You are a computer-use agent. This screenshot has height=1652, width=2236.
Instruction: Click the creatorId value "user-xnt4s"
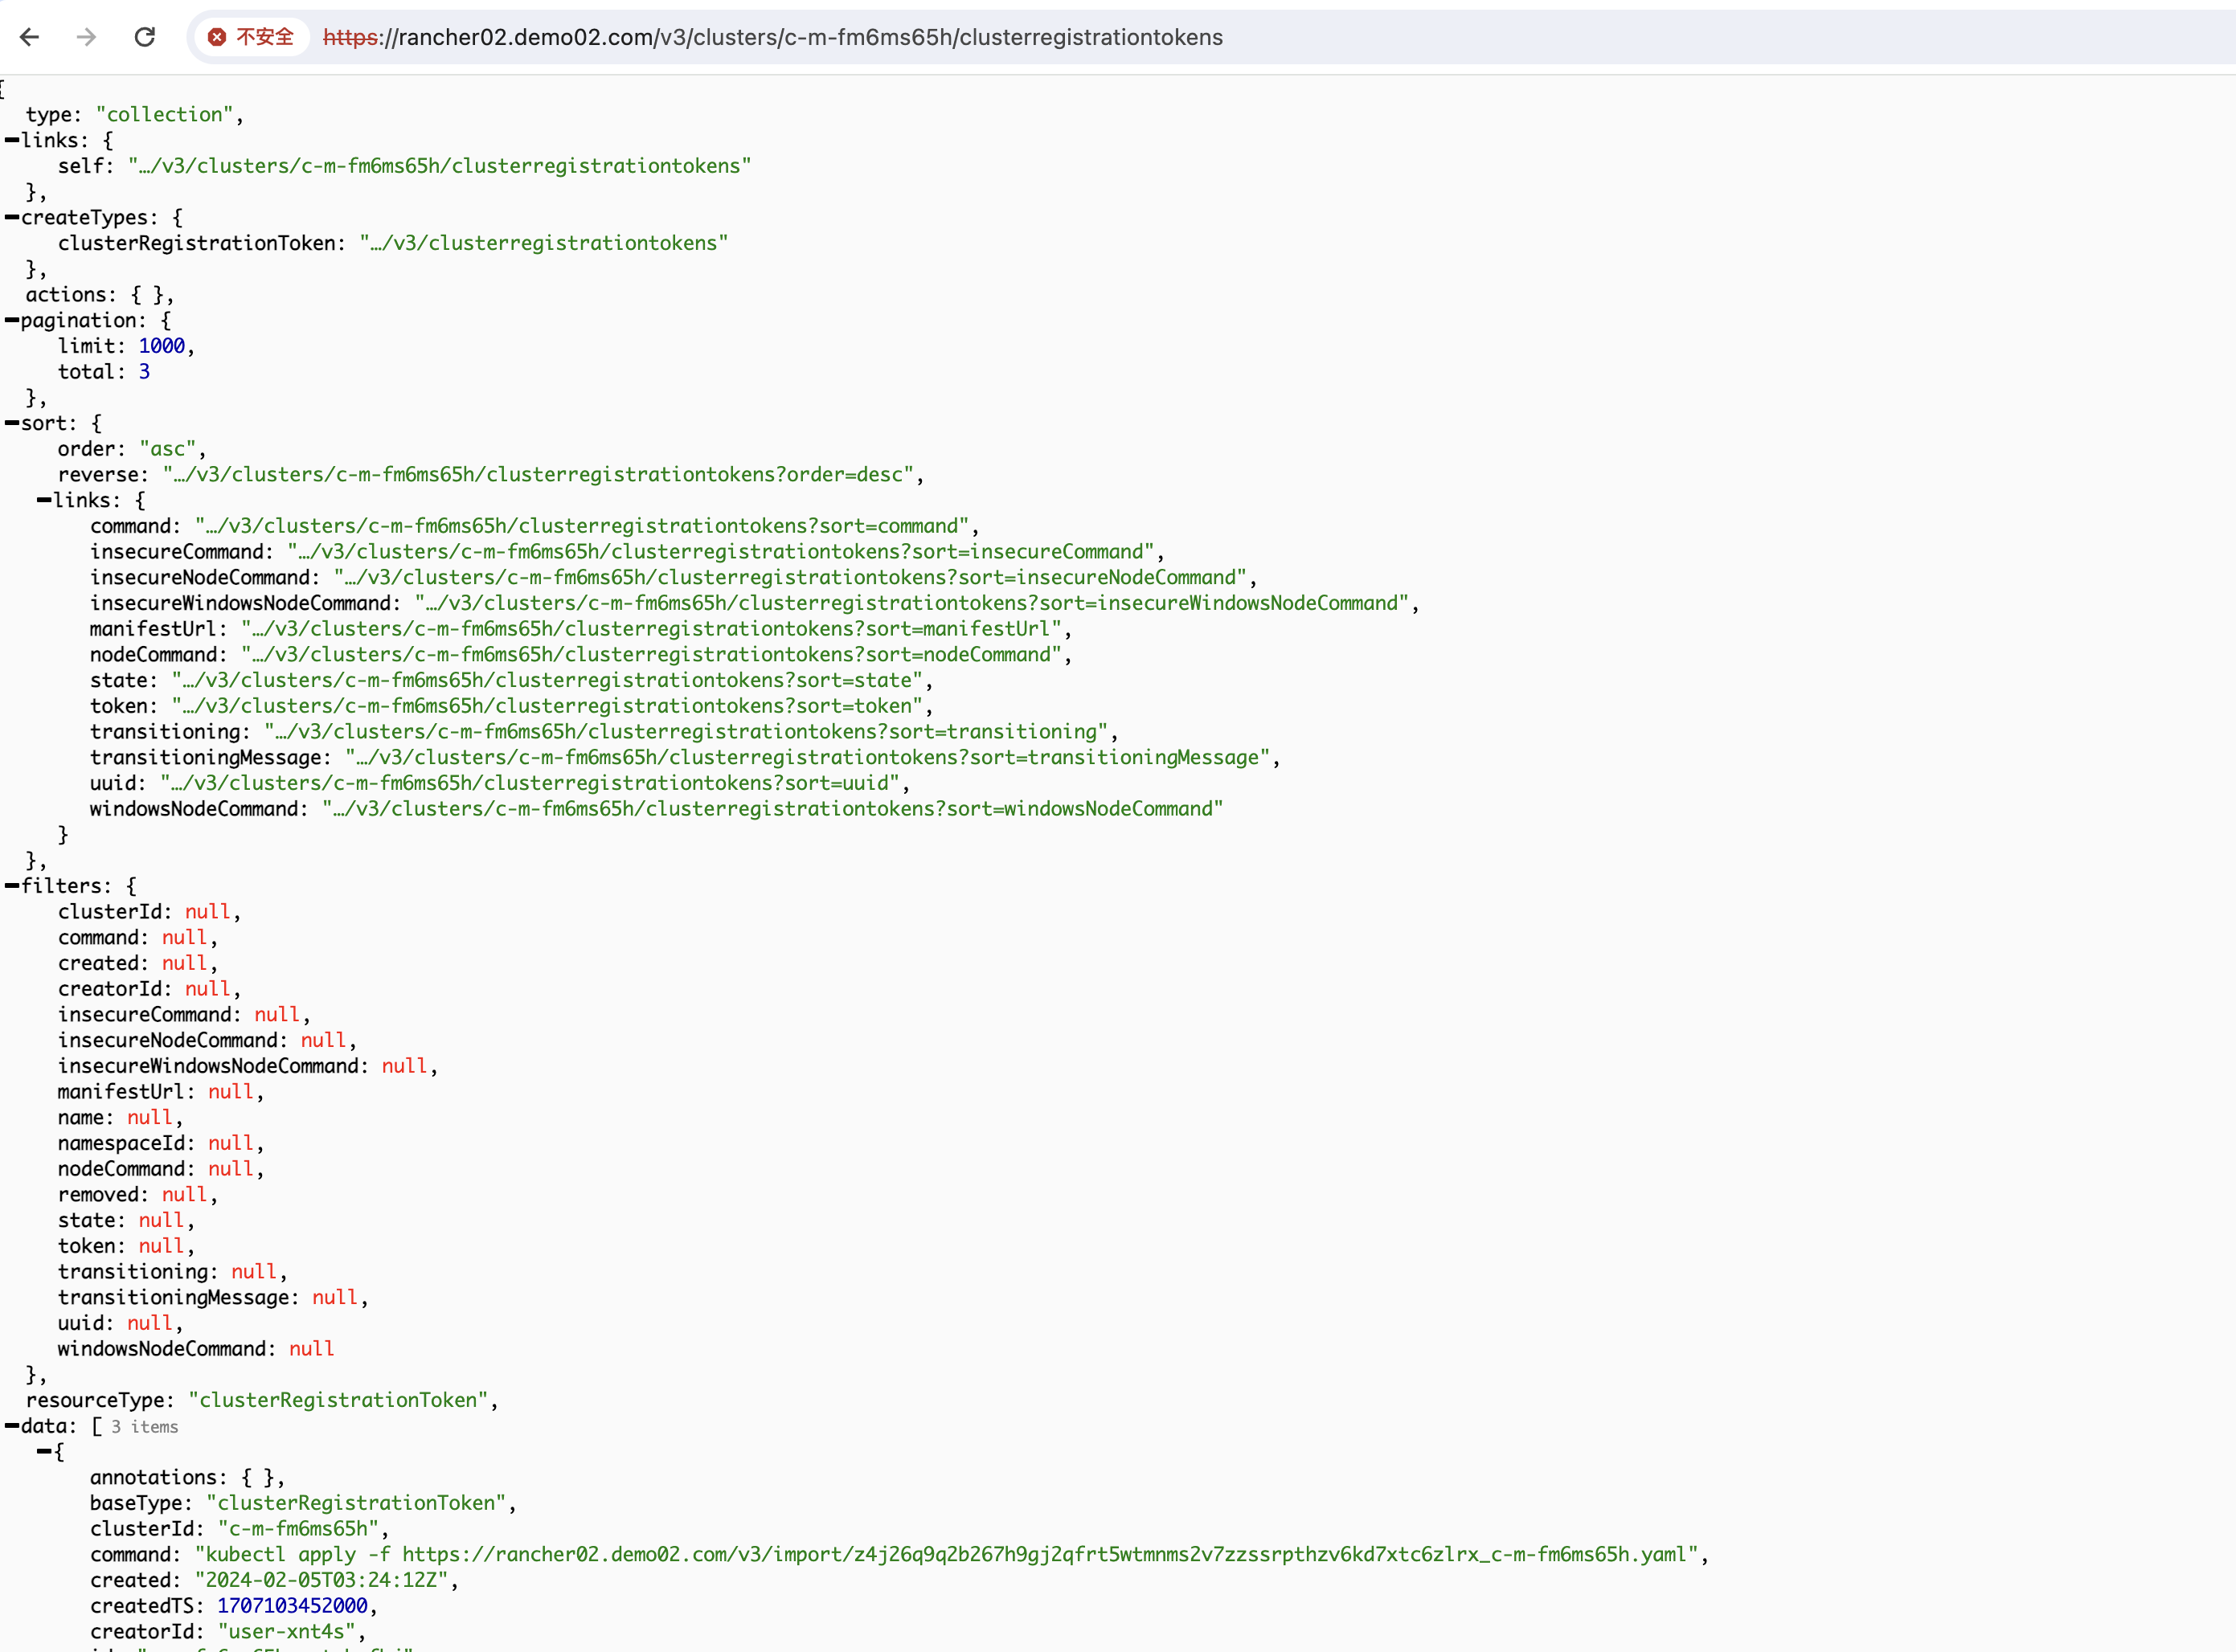point(287,1632)
